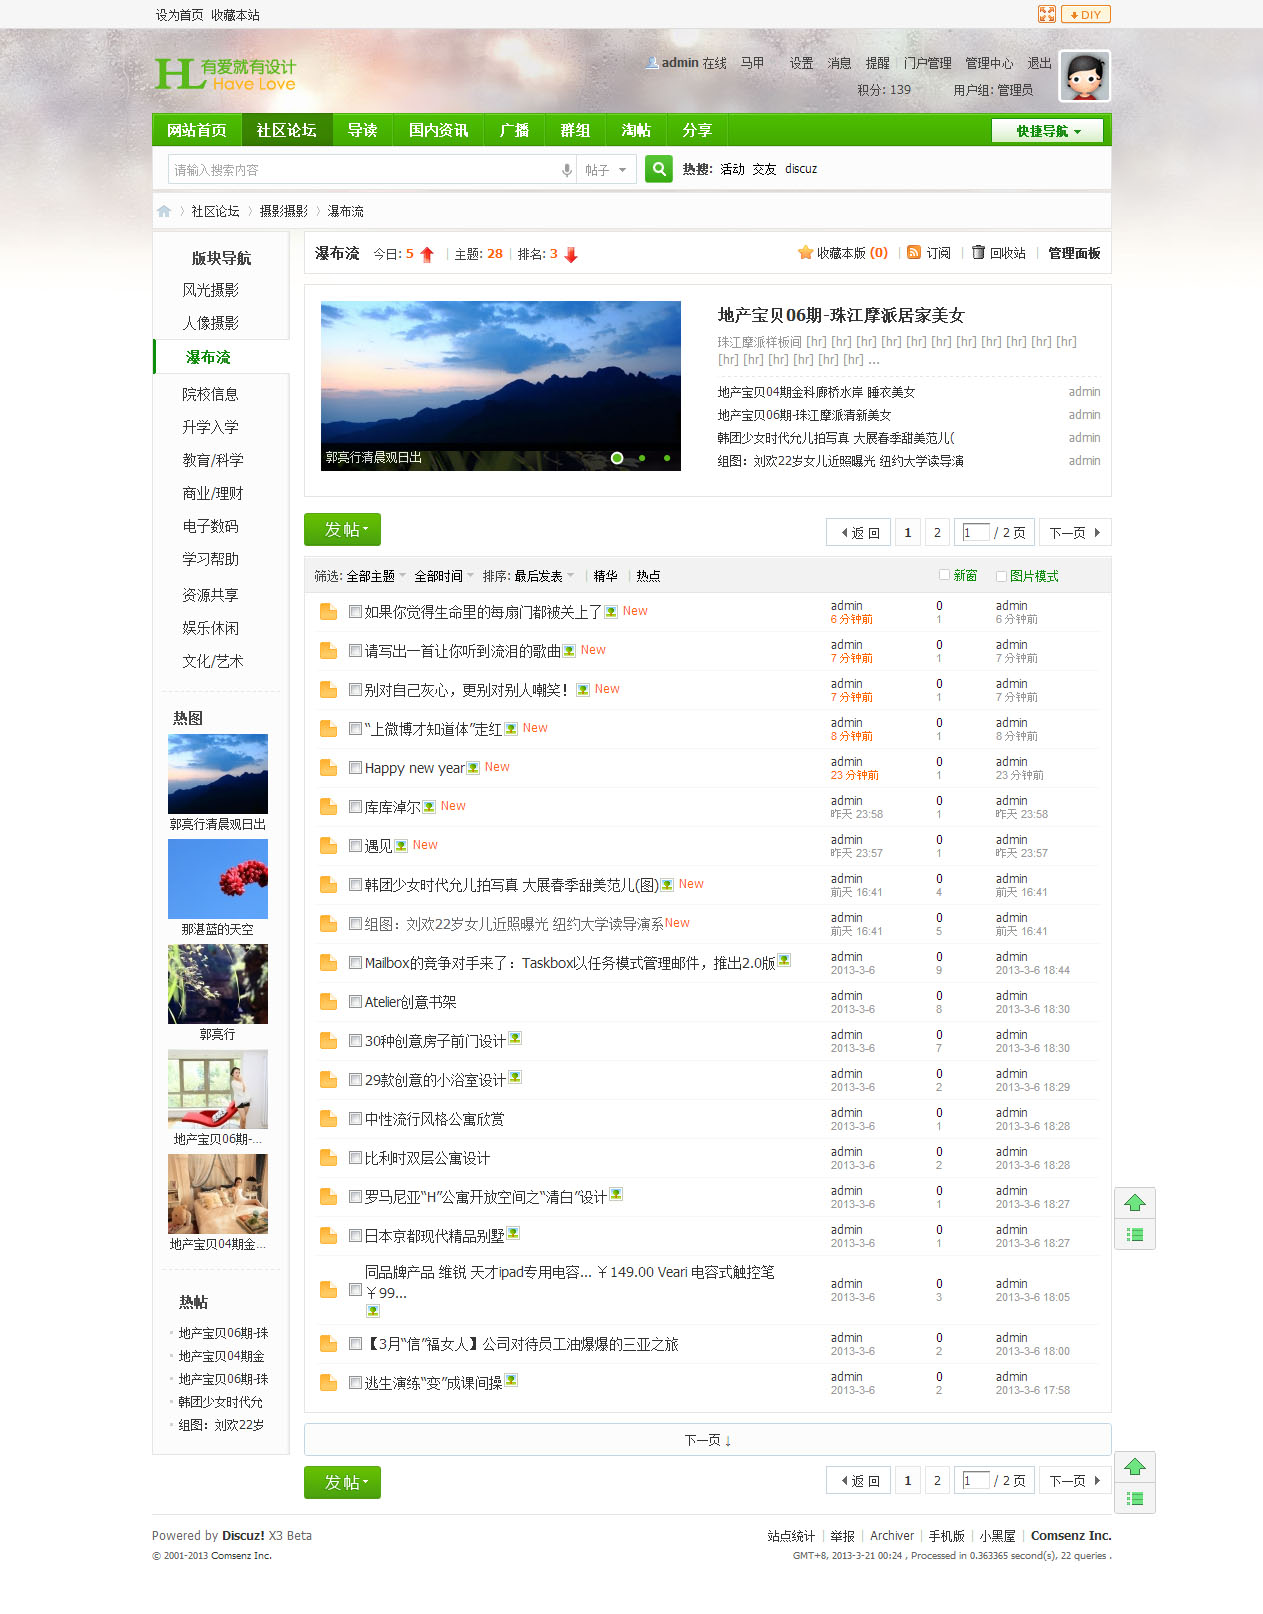Open the 快捷导航 dropdown
Image resolution: width=1263 pixels, height=1614 pixels.
pos(1048,131)
